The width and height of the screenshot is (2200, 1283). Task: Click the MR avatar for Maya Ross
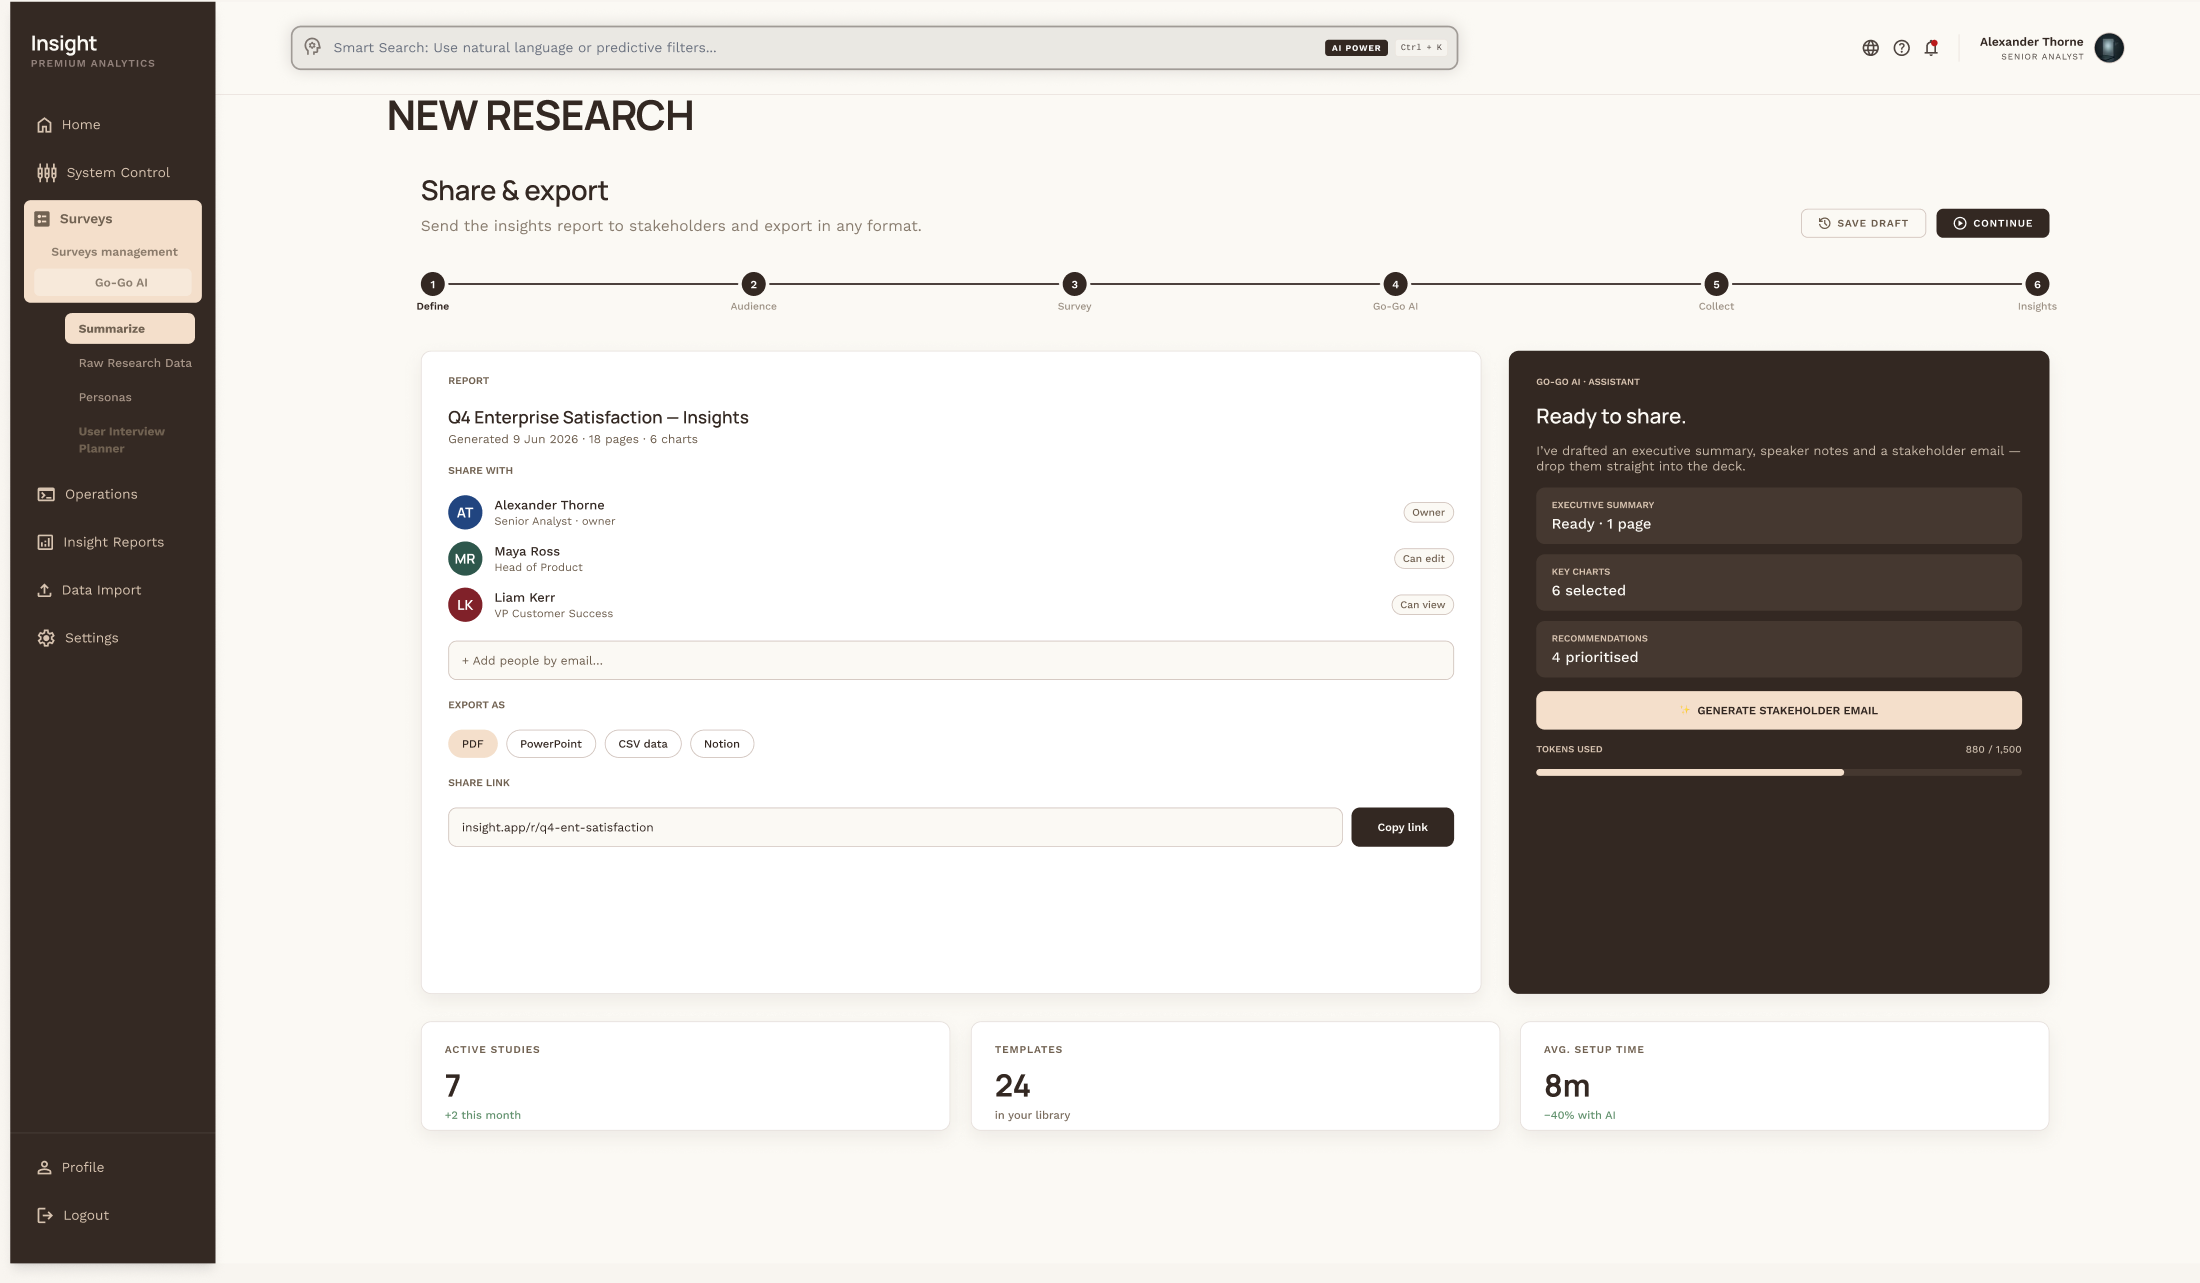465,559
